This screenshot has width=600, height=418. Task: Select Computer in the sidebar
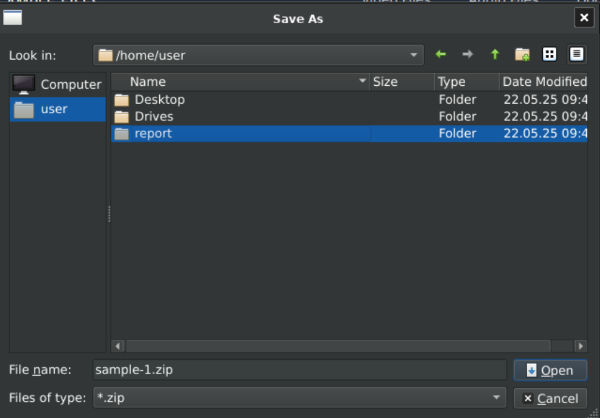(58, 85)
